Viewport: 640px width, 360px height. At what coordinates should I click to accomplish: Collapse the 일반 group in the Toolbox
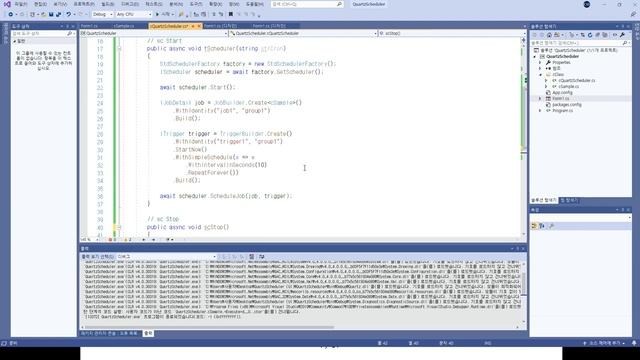tap(15, 41)
